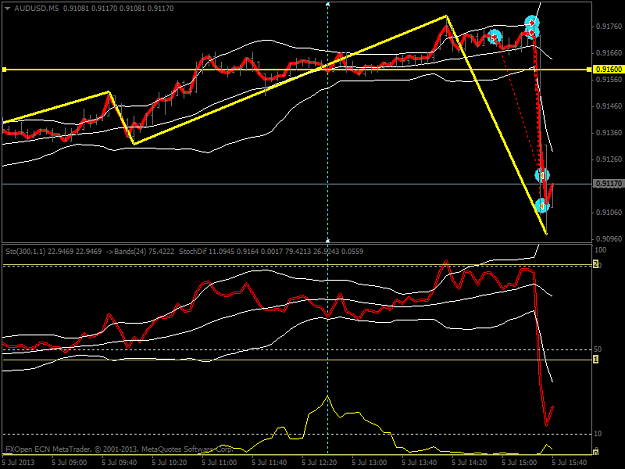Click the 5 Jul 15:40 time label
The image size is (625, 469).
click(569, 462)
